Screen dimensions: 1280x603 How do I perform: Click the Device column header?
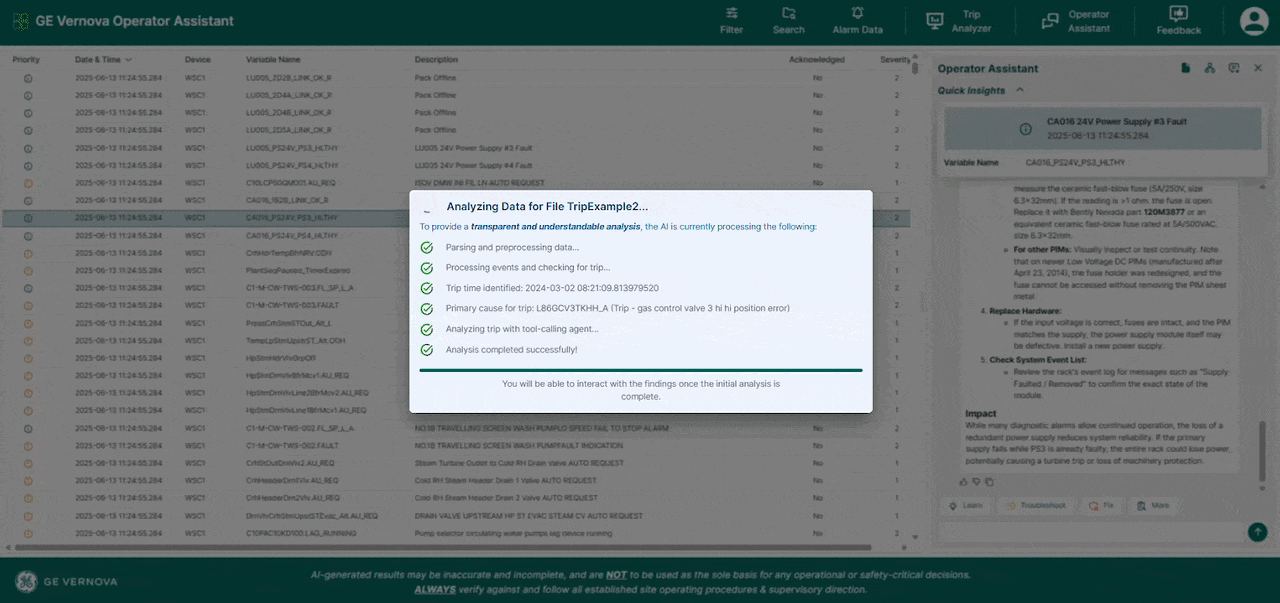point(198,60)
